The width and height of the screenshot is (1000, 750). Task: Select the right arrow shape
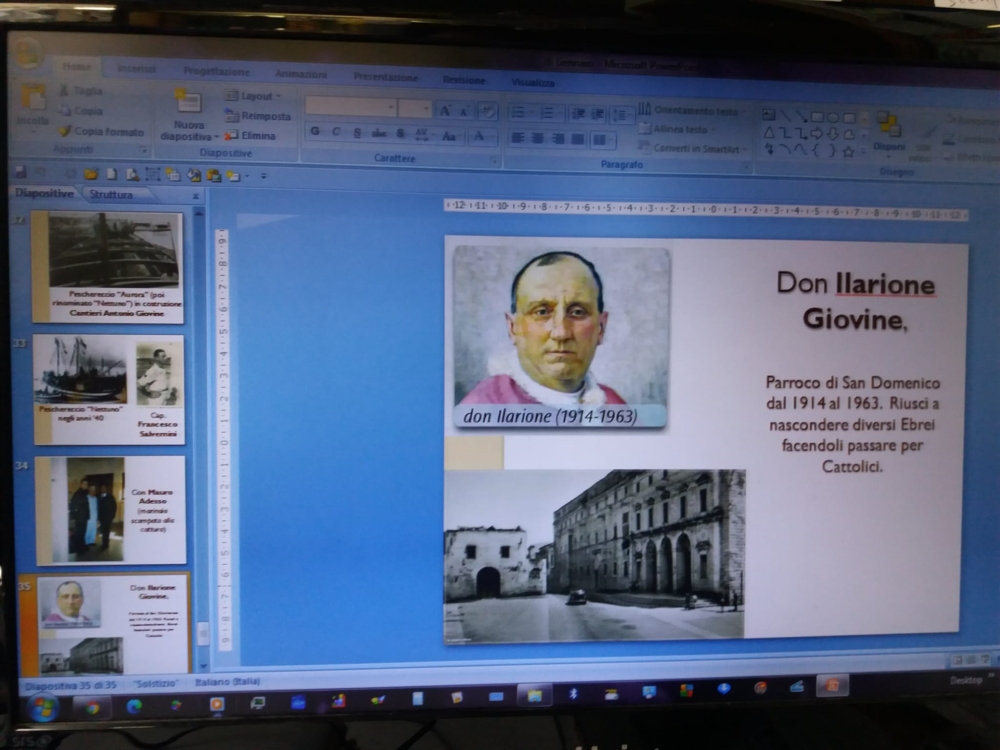[x=817, y=134]
